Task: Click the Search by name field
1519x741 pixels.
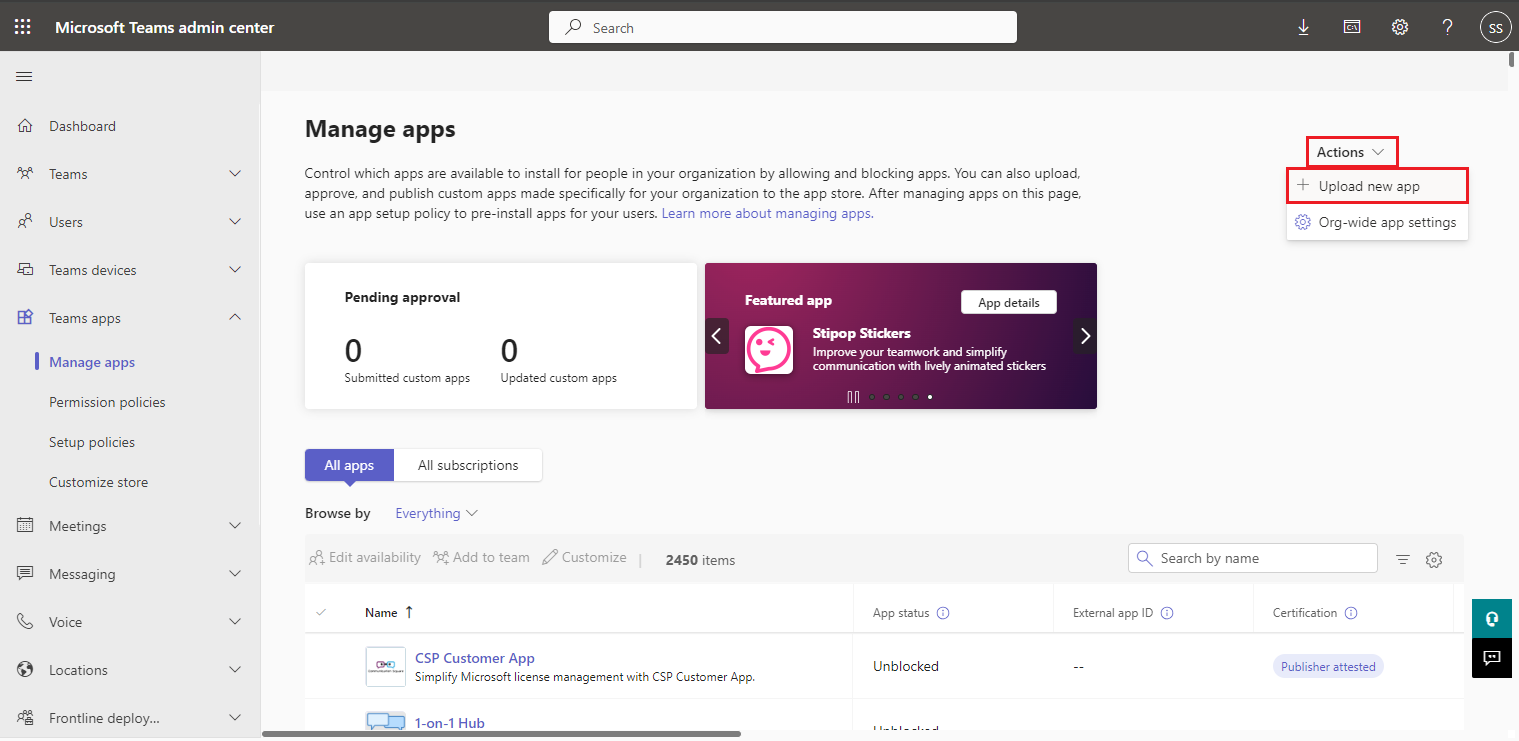Action: pos(1253,558)
